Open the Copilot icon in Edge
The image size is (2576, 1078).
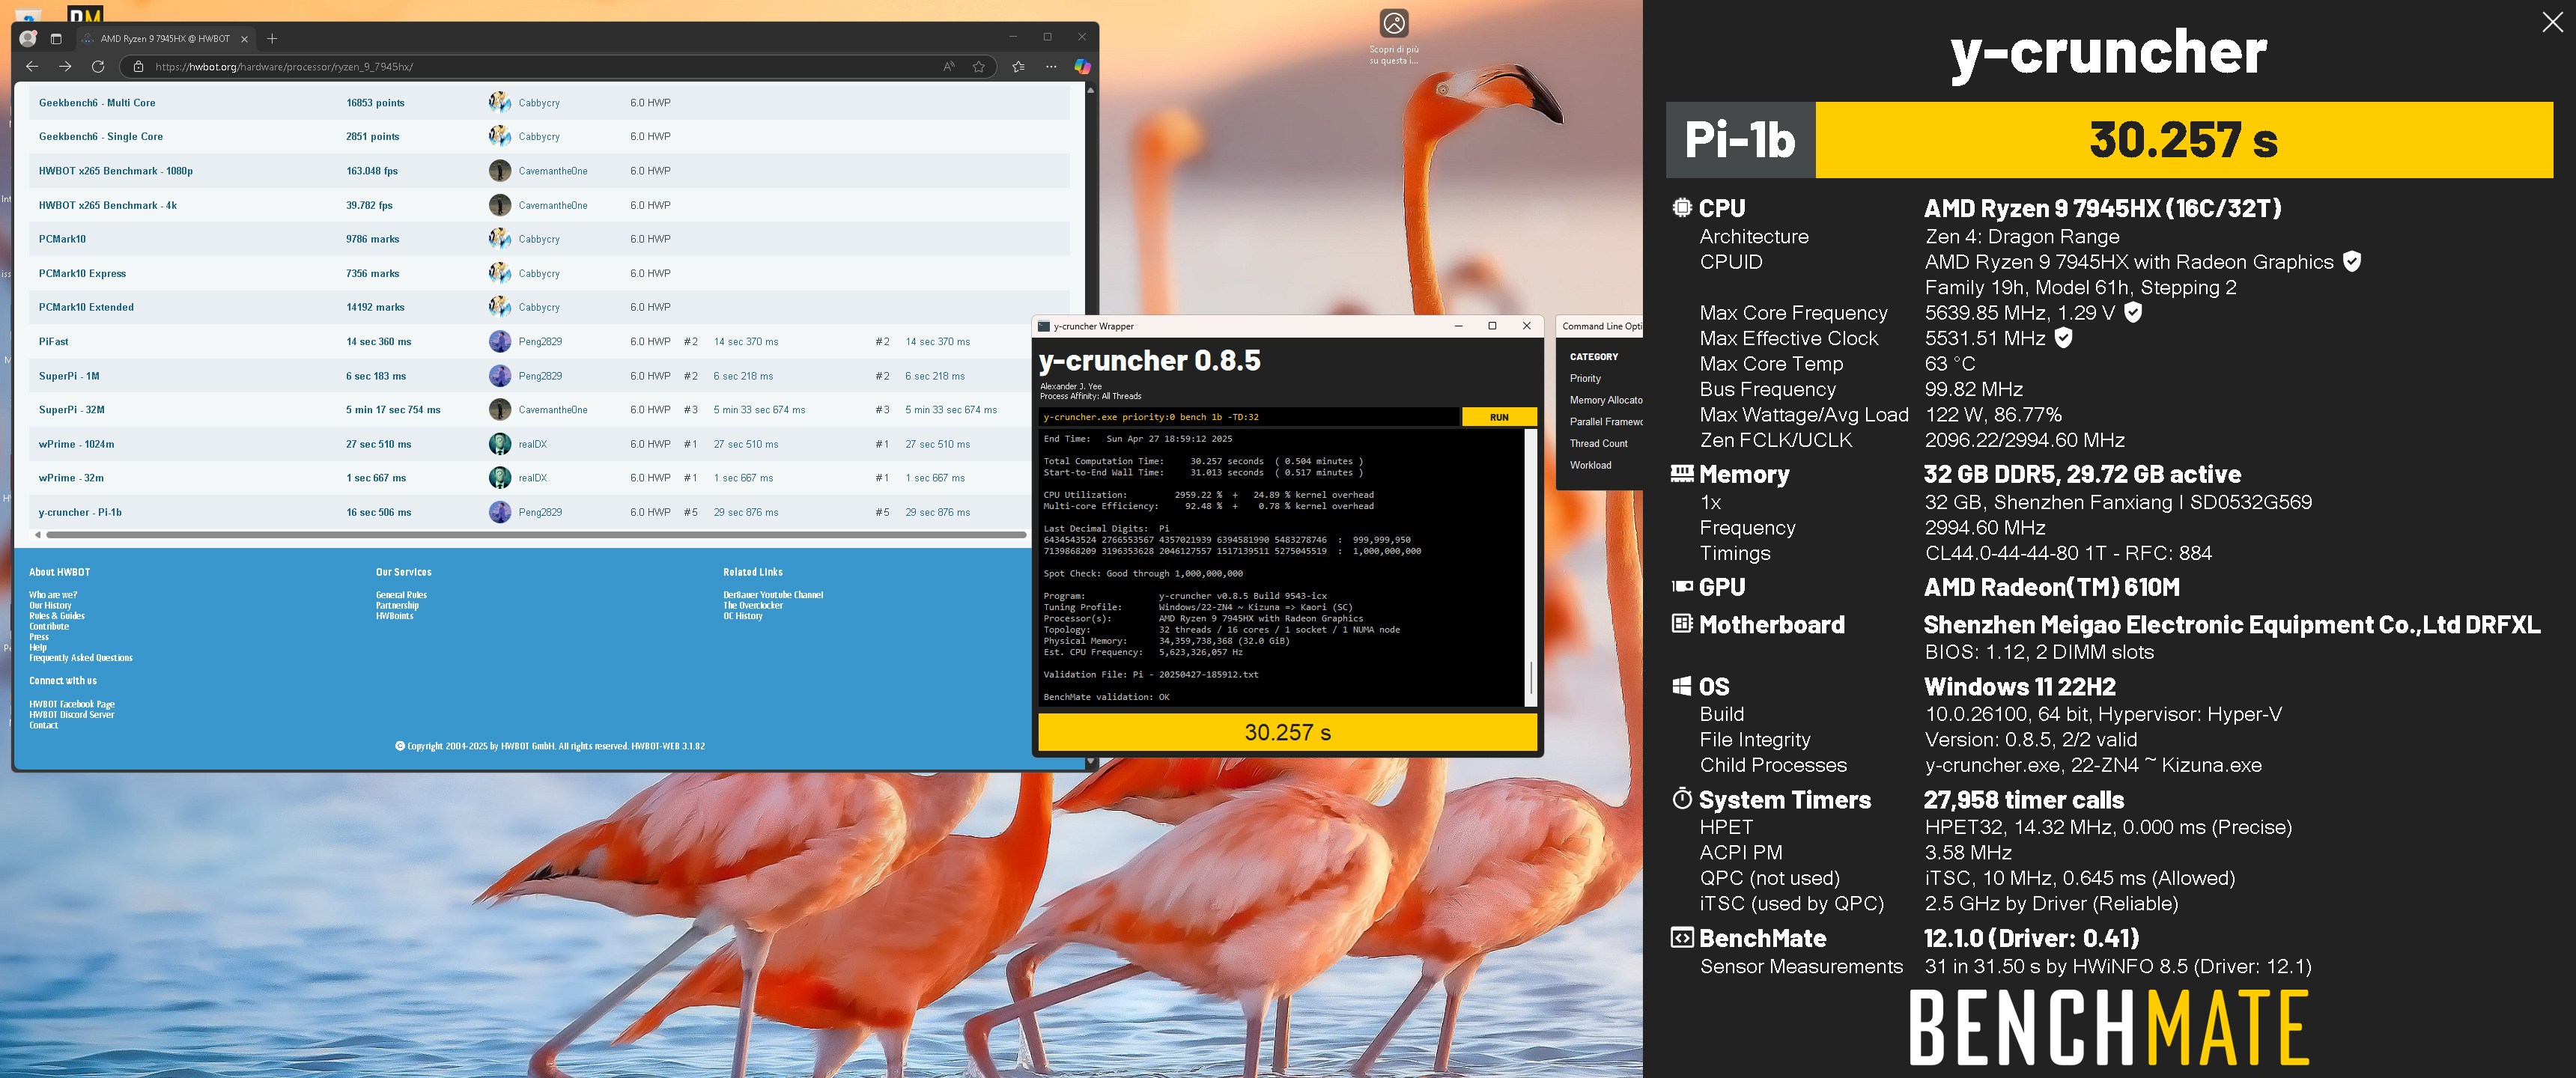pos(1082,66)
